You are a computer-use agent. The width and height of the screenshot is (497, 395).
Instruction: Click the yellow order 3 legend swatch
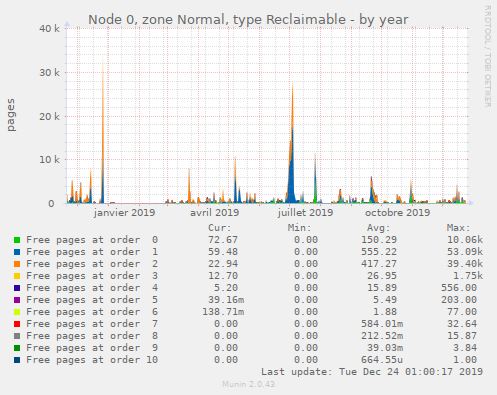click(x=17, y=276)
